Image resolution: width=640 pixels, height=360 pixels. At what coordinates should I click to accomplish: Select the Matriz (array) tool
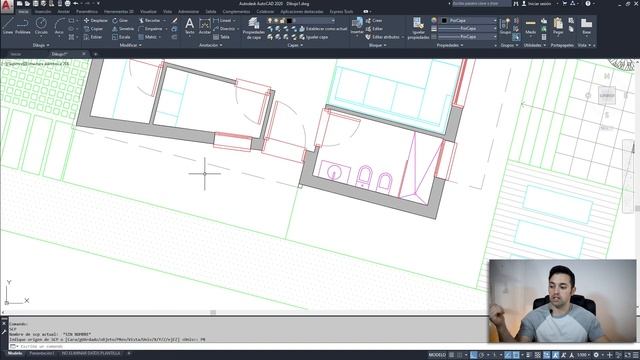pyautogui.click(x=148, y=37)
